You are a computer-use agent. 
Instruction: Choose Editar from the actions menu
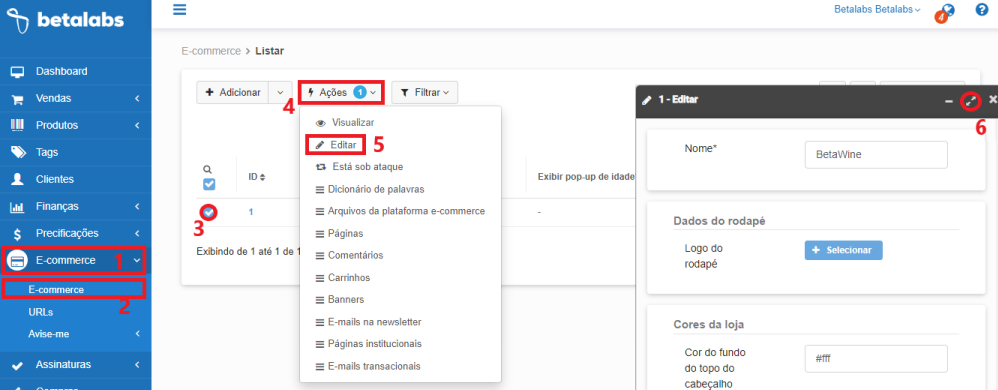(336, 145)
